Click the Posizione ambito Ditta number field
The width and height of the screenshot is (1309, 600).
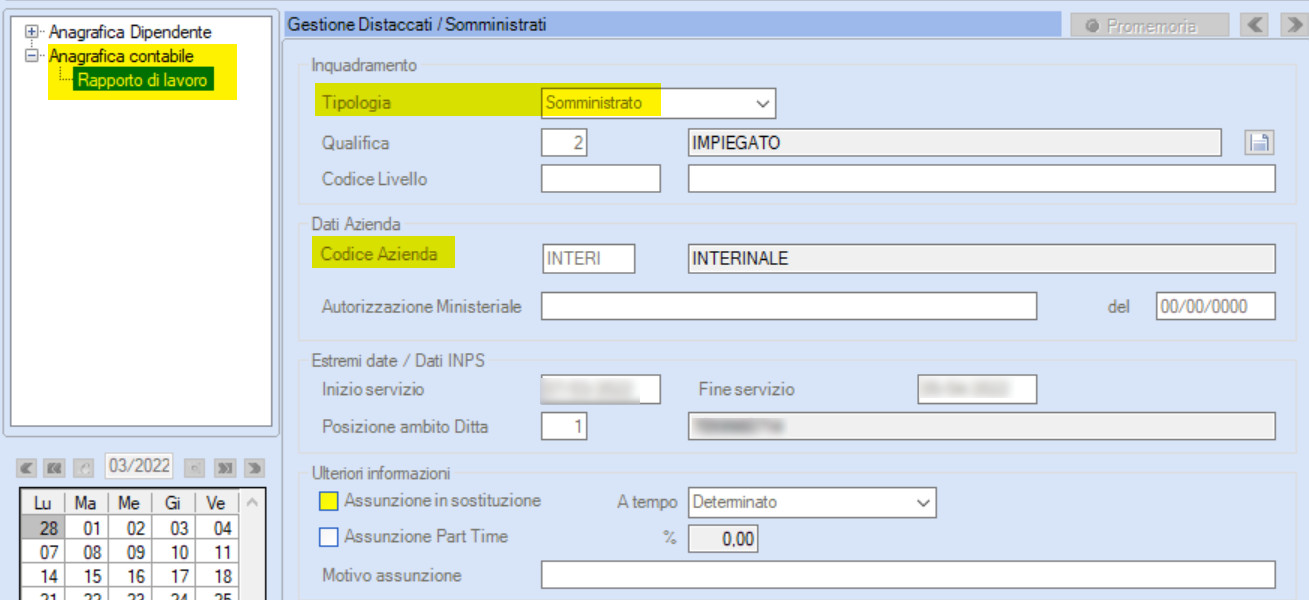click(x=564, y=427)
